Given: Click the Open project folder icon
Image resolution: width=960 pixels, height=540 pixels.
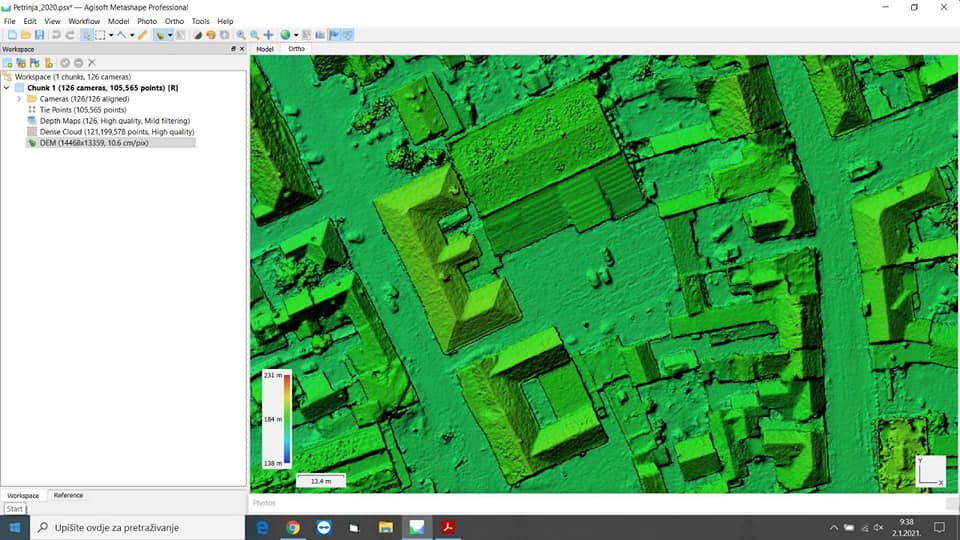Looking at the screenshot, I should (25, 35).
